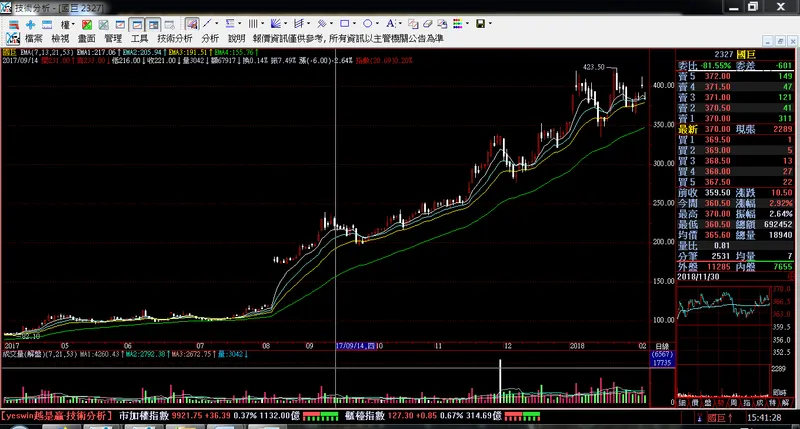Viewport: 800px width, 429px height.
Task: Select the horizontal levels drawing tool
Action: (230, 23)
